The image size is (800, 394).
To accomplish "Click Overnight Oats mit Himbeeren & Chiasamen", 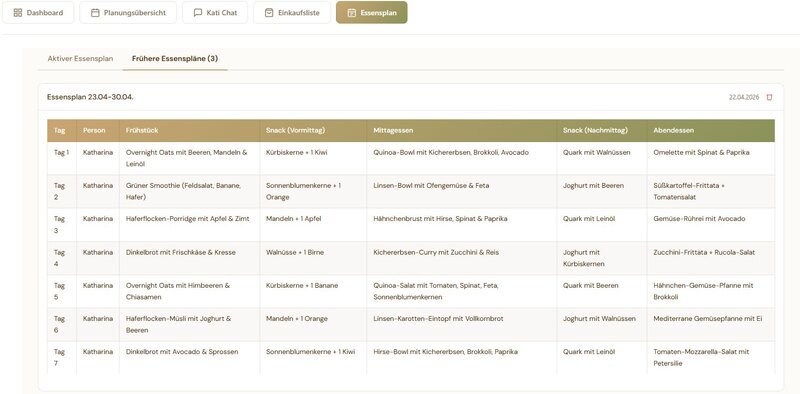I will click(x=189, y=291).
